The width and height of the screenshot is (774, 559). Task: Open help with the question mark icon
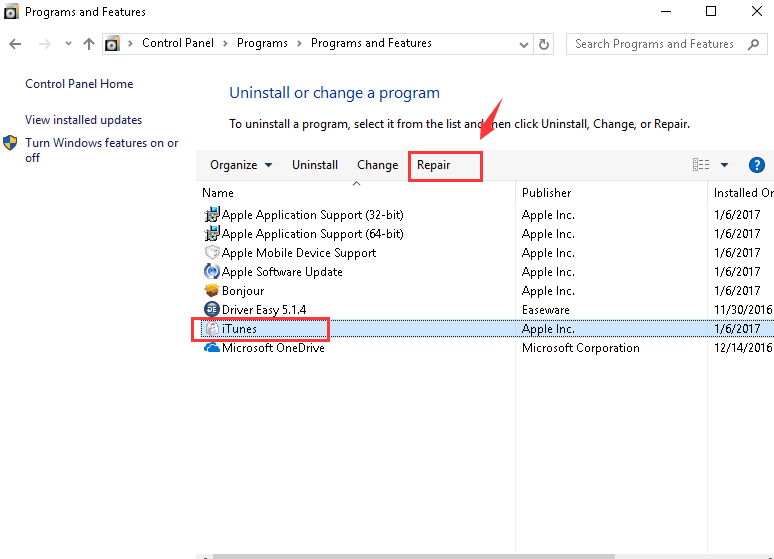coord(756,165)
